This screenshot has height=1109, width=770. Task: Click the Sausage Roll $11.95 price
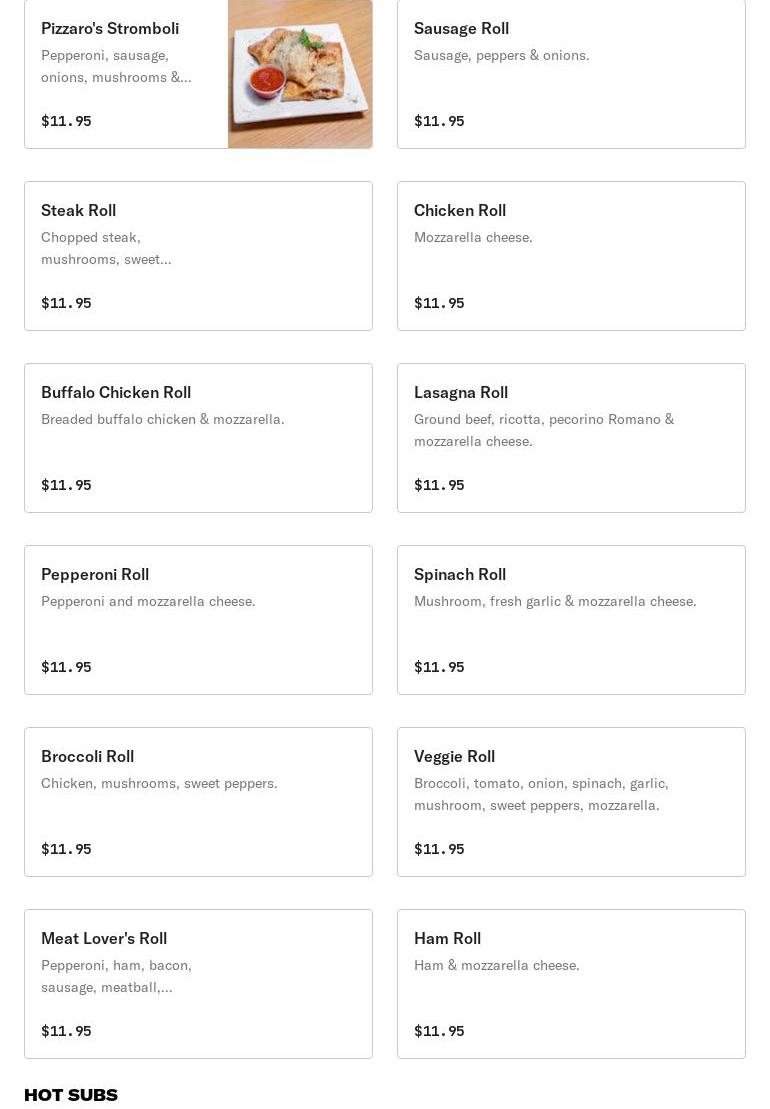pos(439,121)
